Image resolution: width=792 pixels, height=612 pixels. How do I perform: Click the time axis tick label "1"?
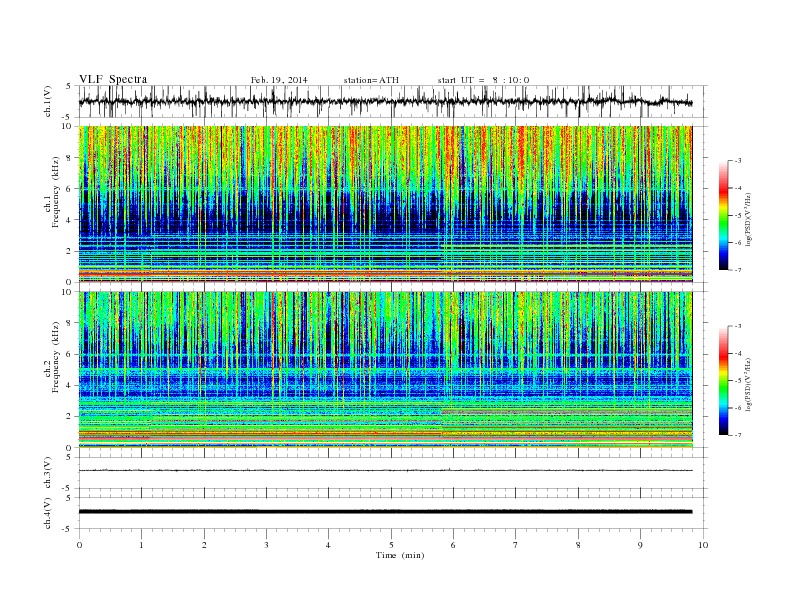(141, 545)
